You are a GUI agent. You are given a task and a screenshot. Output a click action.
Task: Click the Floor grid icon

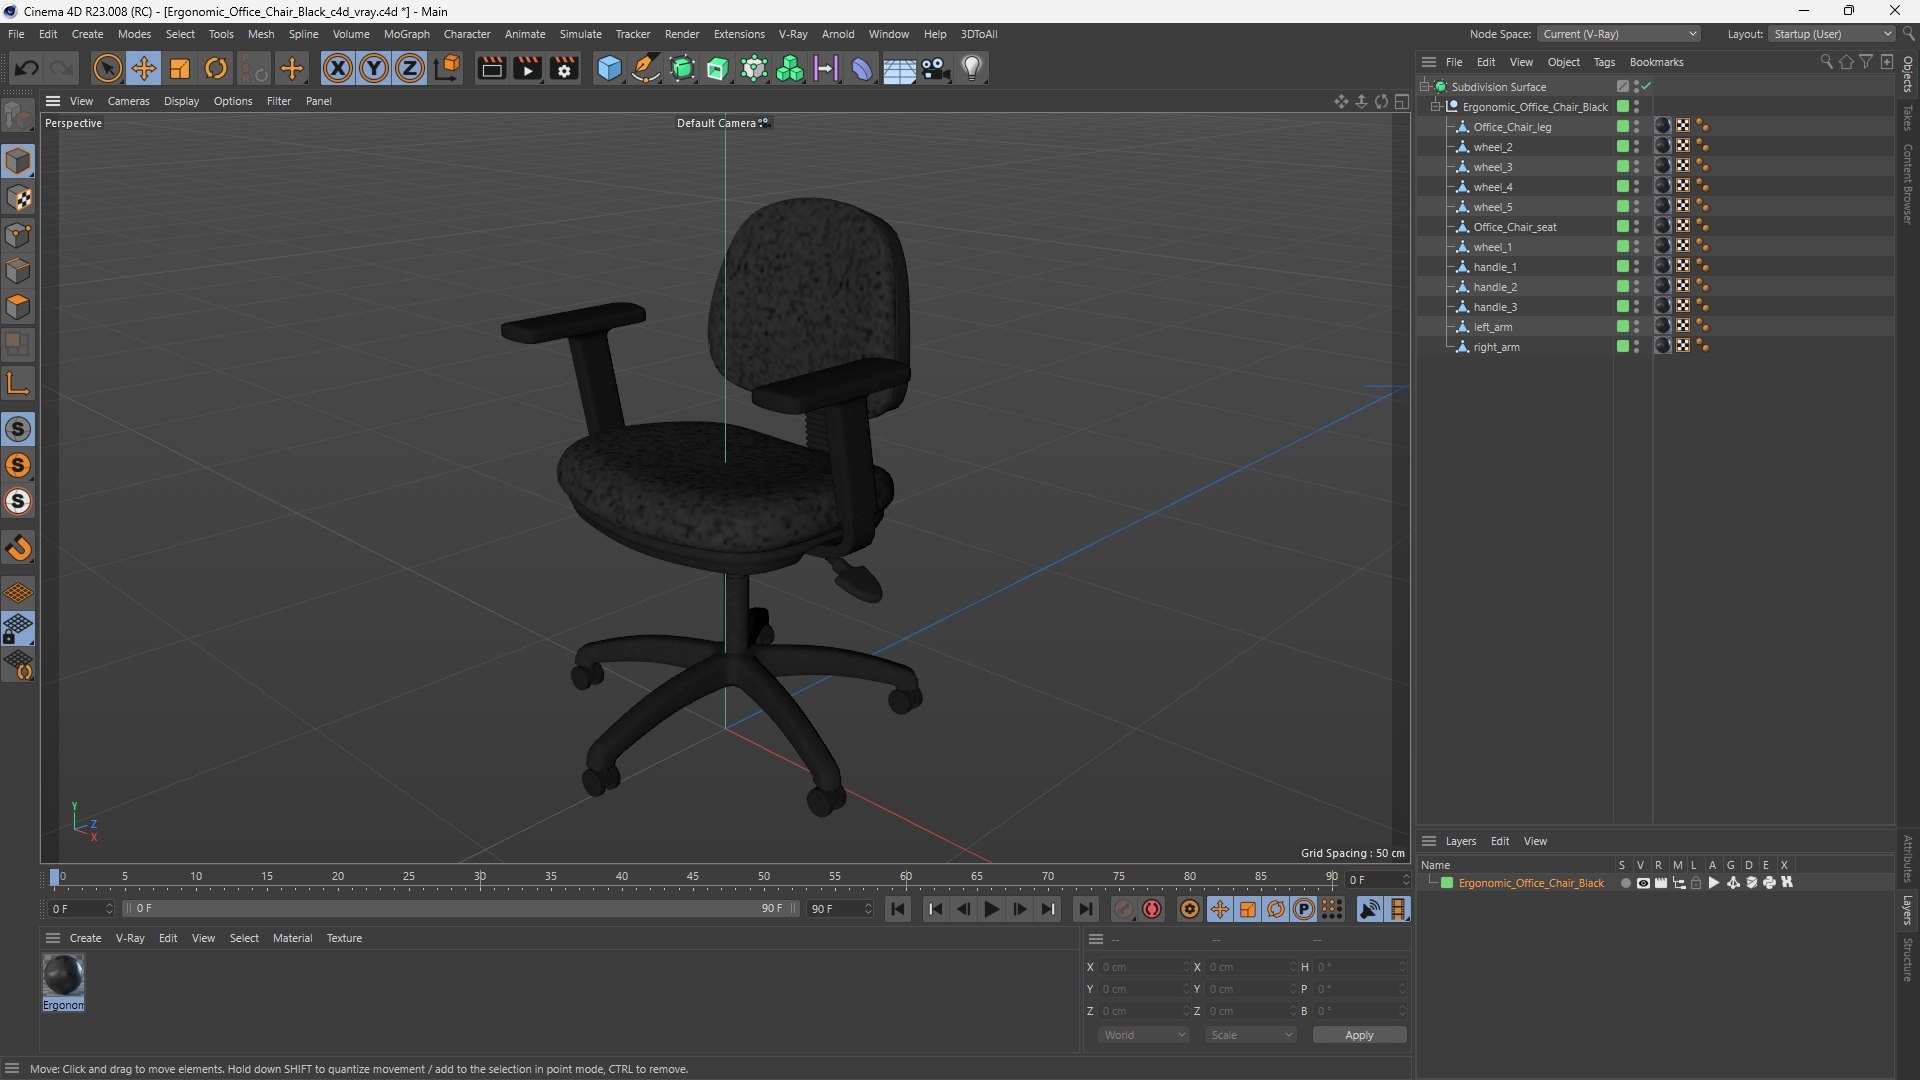(899, 69)
